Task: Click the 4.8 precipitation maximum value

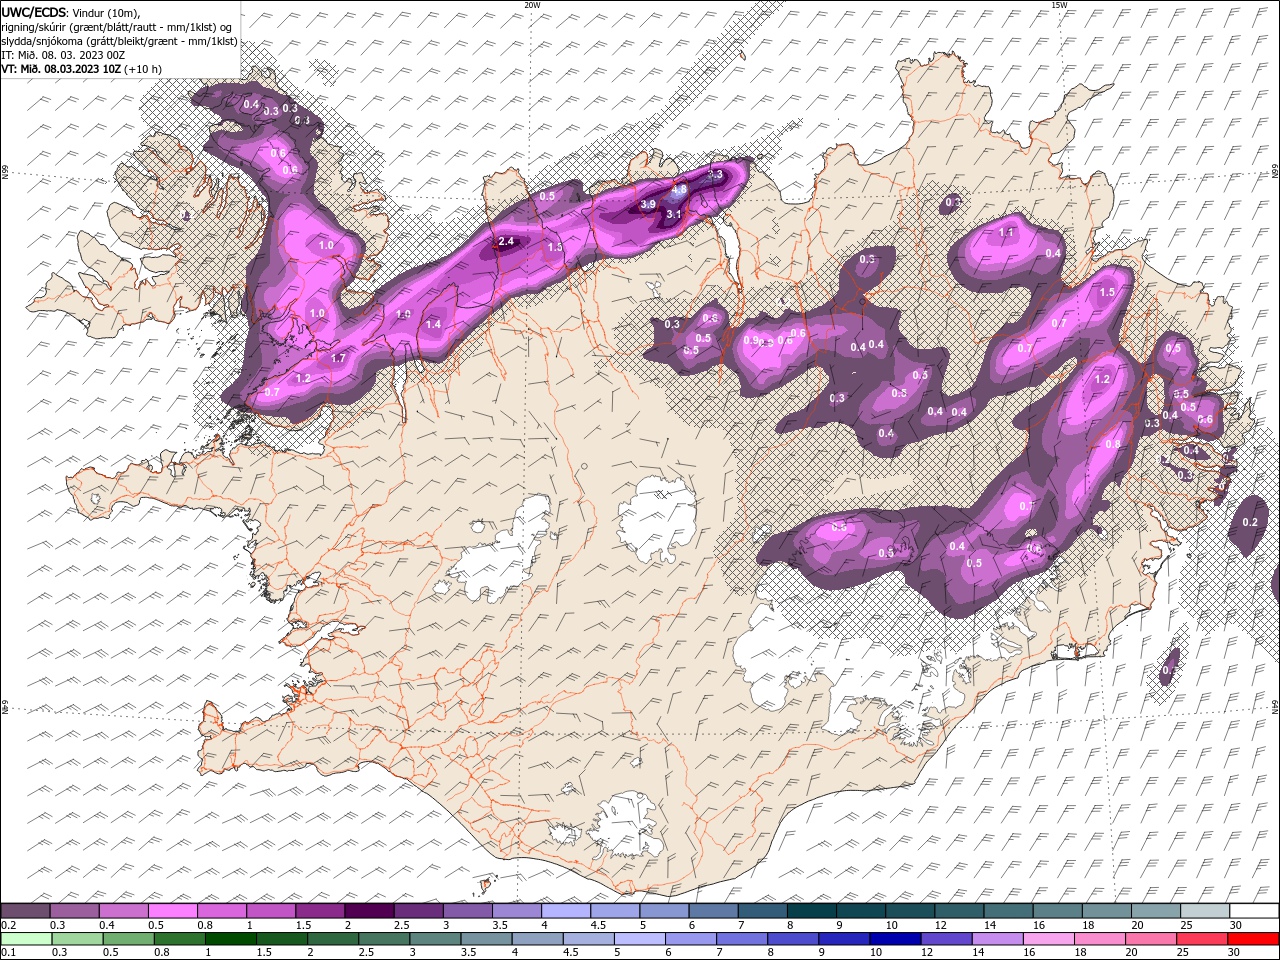Action: (679, 190)
